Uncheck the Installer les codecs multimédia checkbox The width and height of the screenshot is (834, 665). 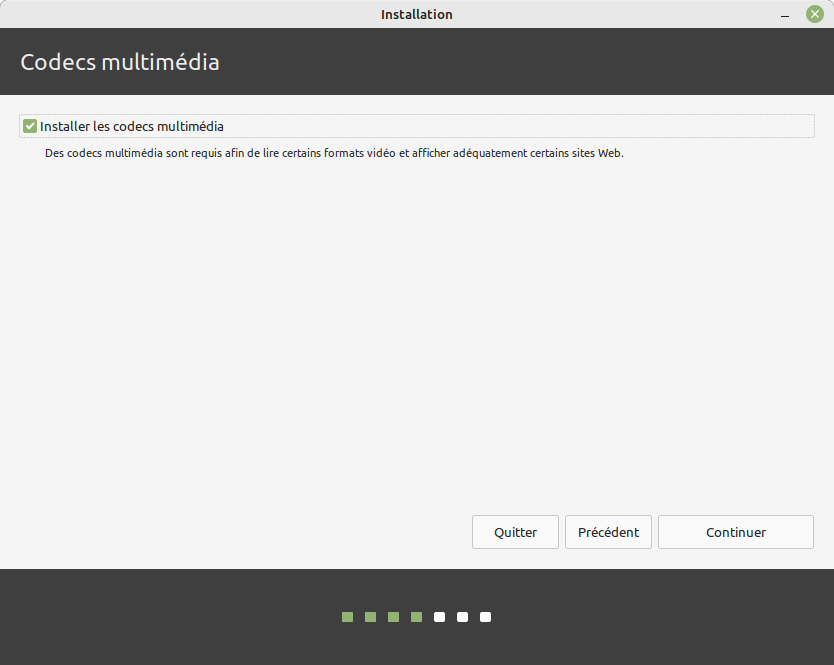(x=30, y=127)
